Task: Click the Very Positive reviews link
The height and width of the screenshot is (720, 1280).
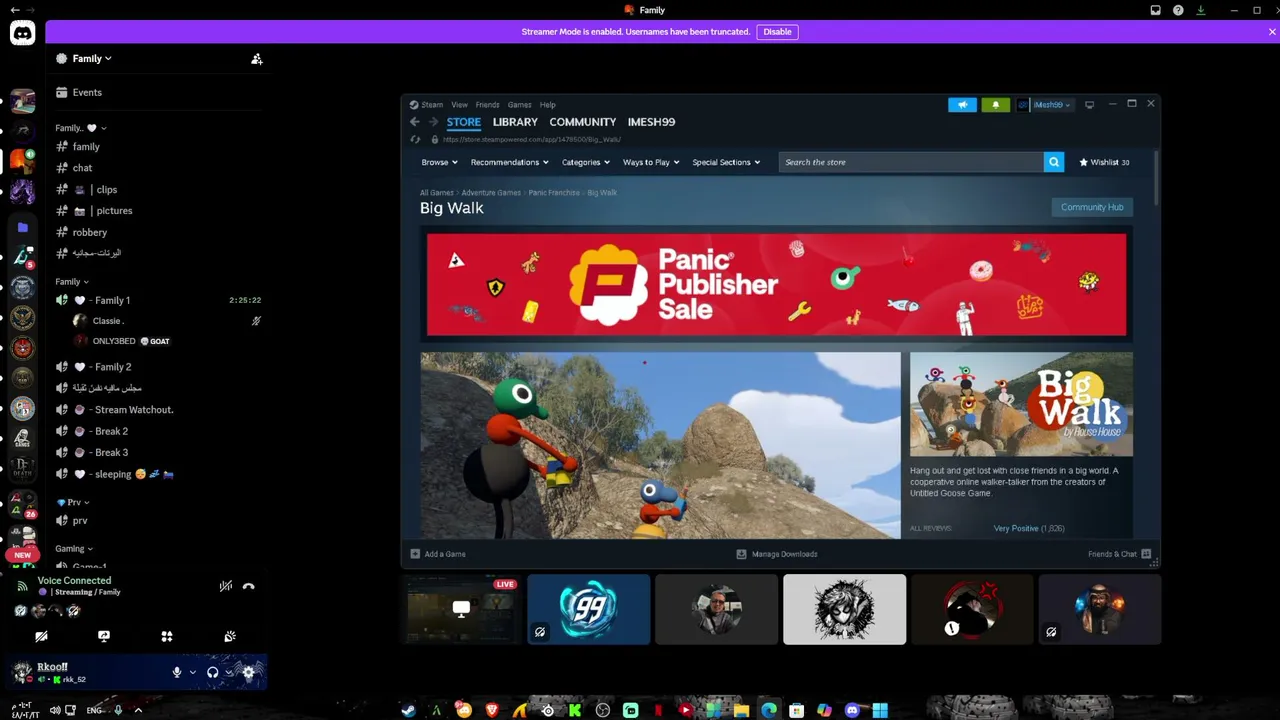Action: 1016,528
